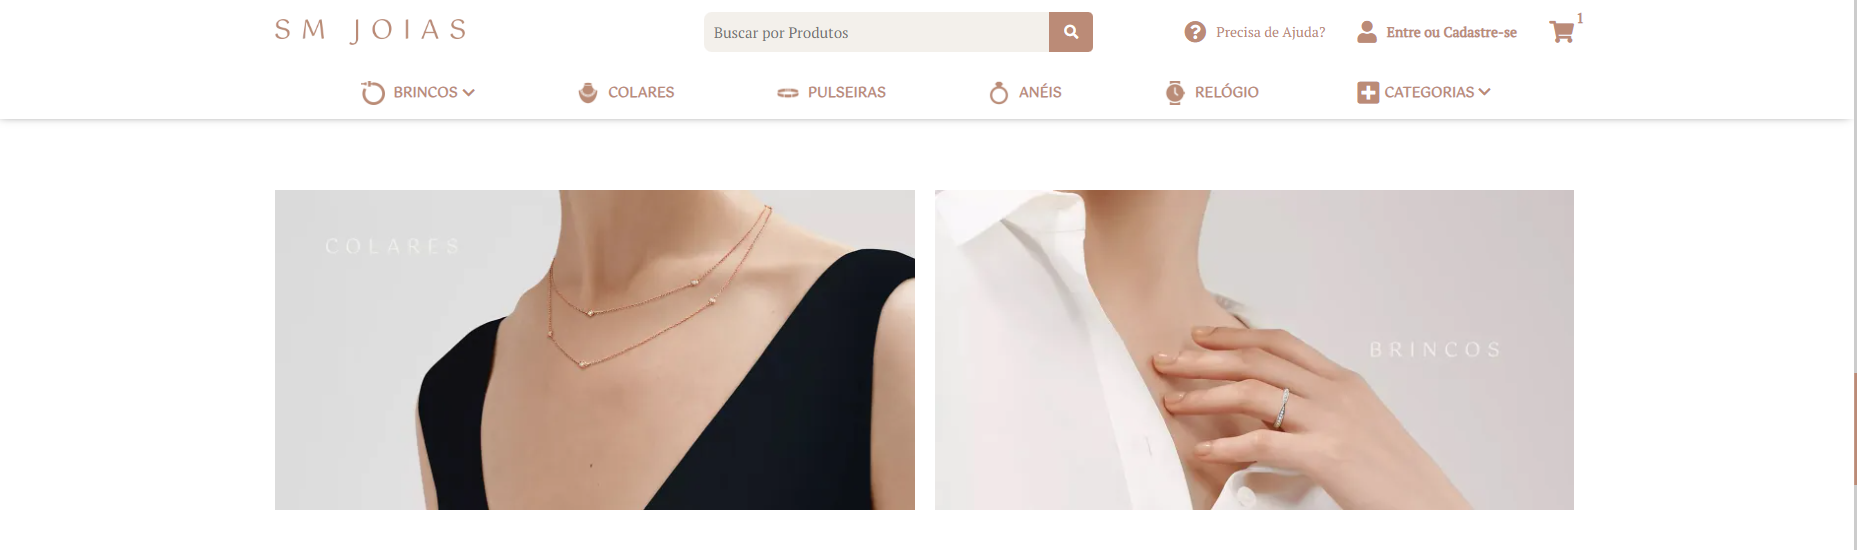Click the search magnifier button

click(x=1070, y=32)
